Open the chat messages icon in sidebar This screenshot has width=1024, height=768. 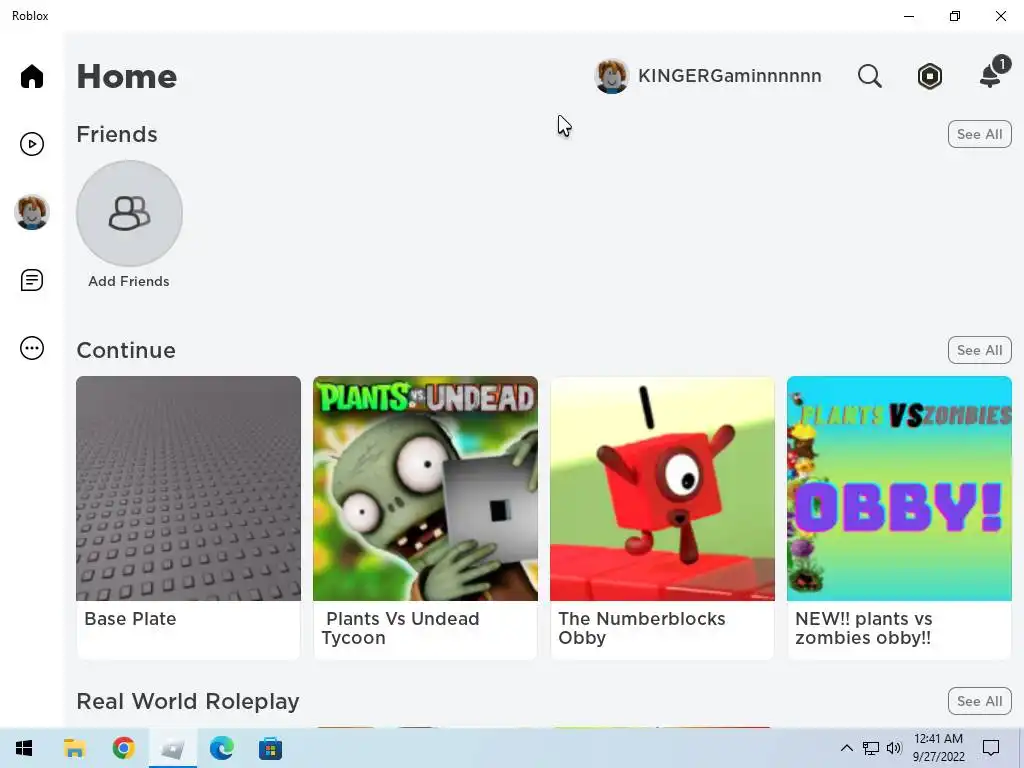click(31, 280)
